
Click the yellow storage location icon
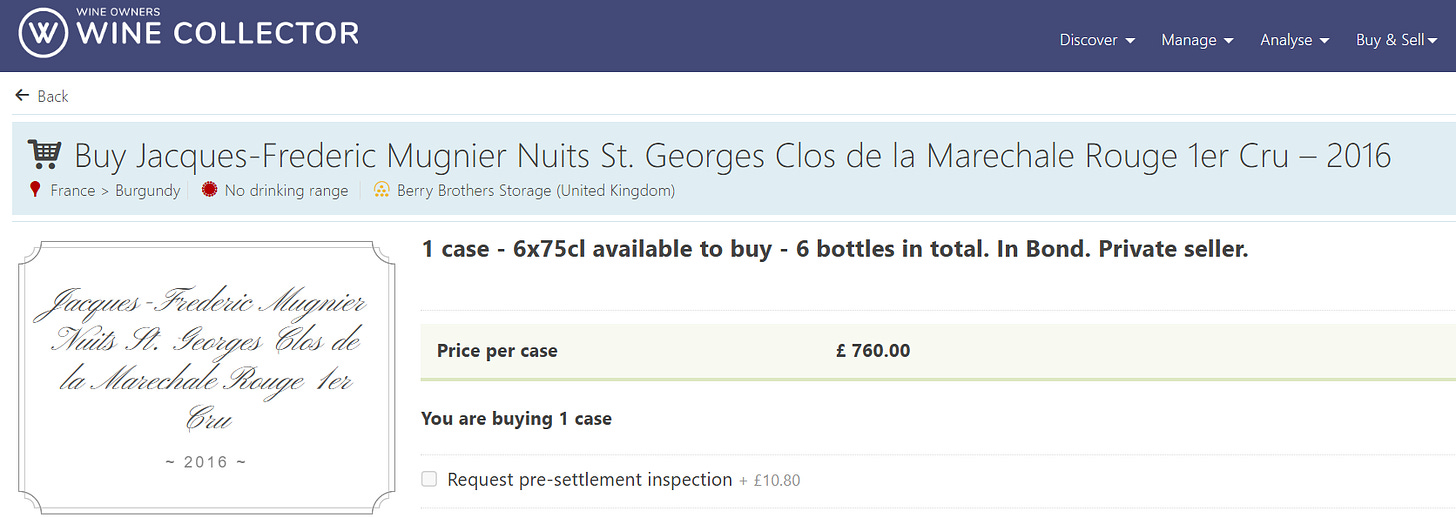[x=381, y=190]
